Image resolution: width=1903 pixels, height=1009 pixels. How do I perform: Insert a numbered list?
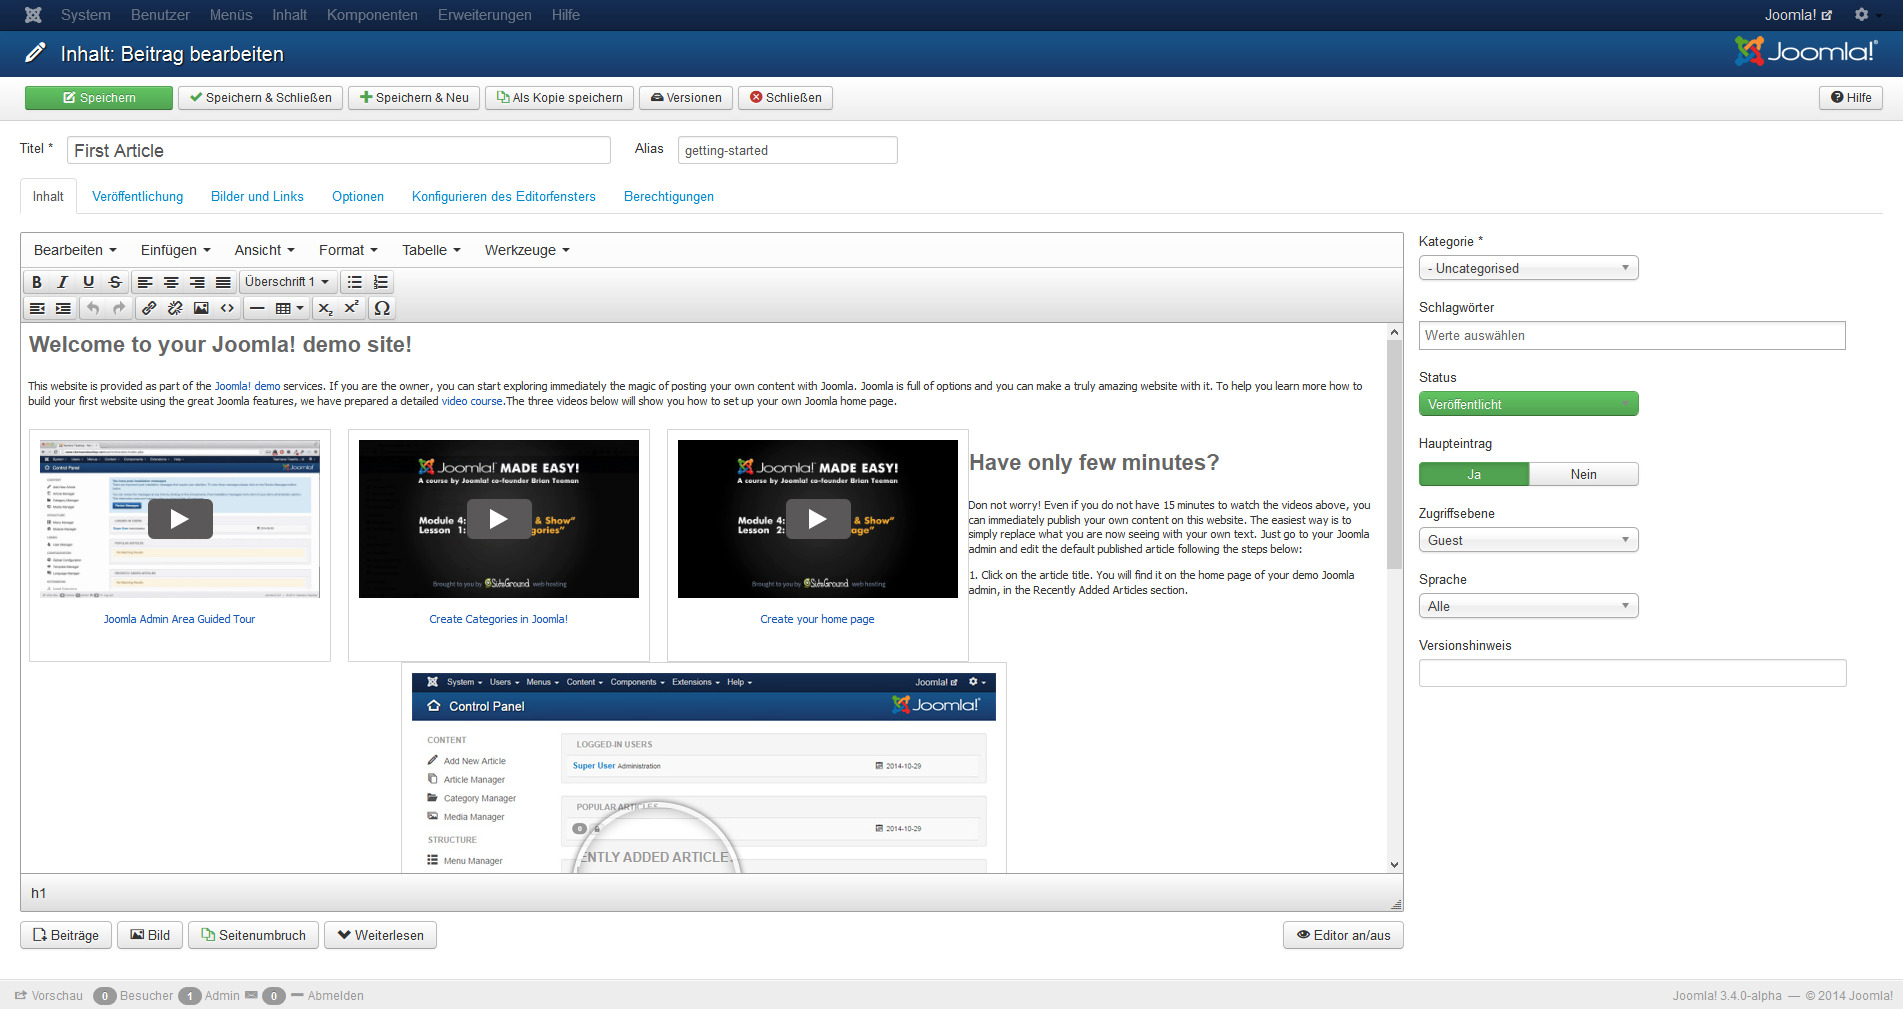(x=380, y=282)
